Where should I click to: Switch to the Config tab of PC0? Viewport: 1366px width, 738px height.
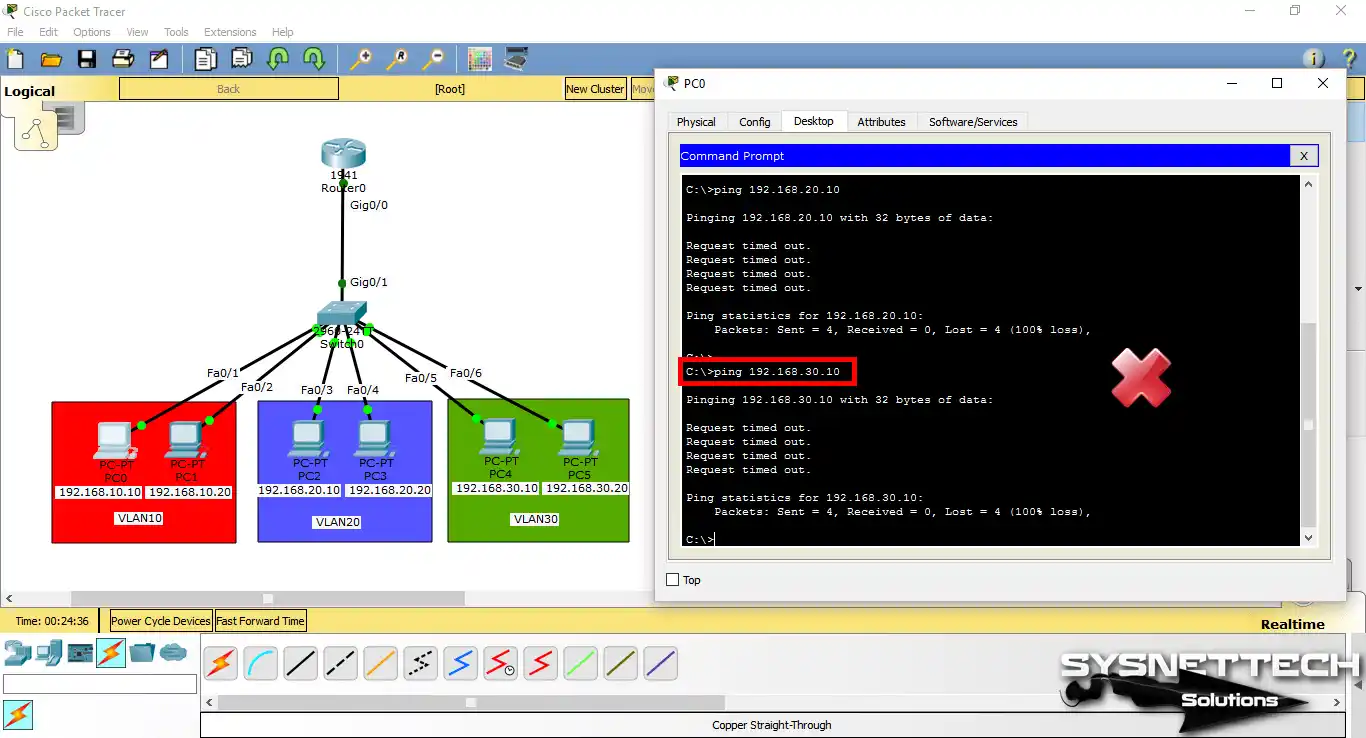pyautogui.click(x=754, y=121)
